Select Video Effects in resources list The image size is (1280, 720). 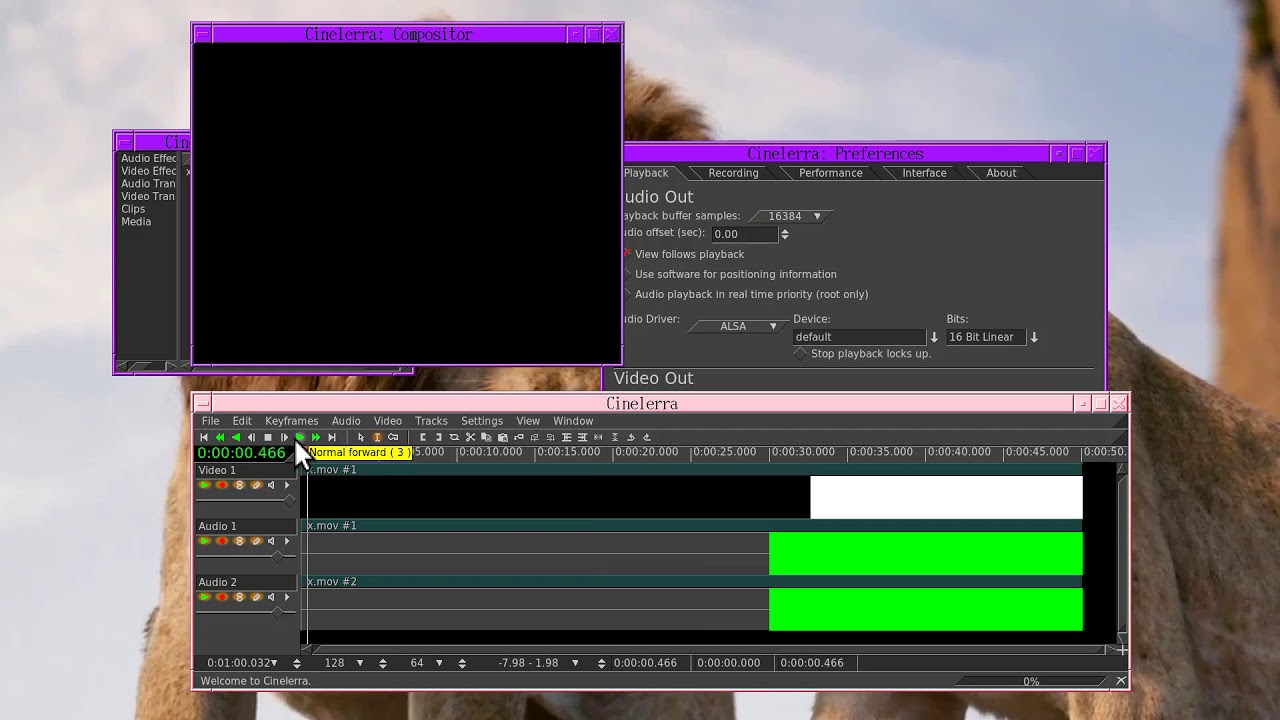[x=149, y=171]
